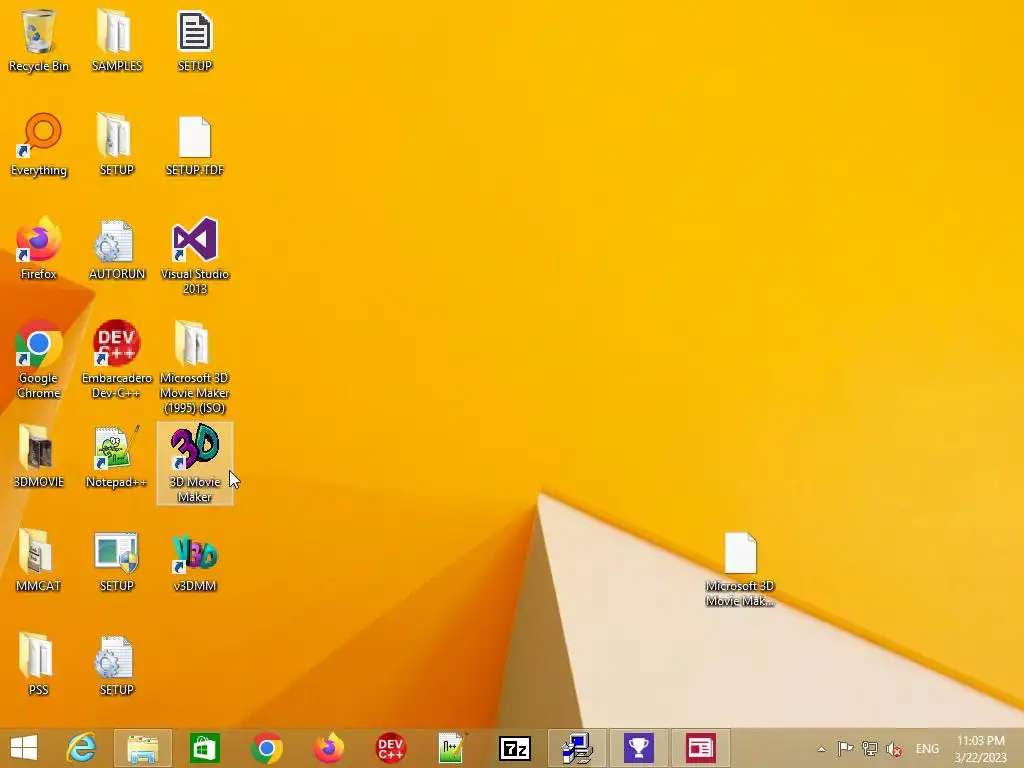Open the Windows Start button

point(24,748)
